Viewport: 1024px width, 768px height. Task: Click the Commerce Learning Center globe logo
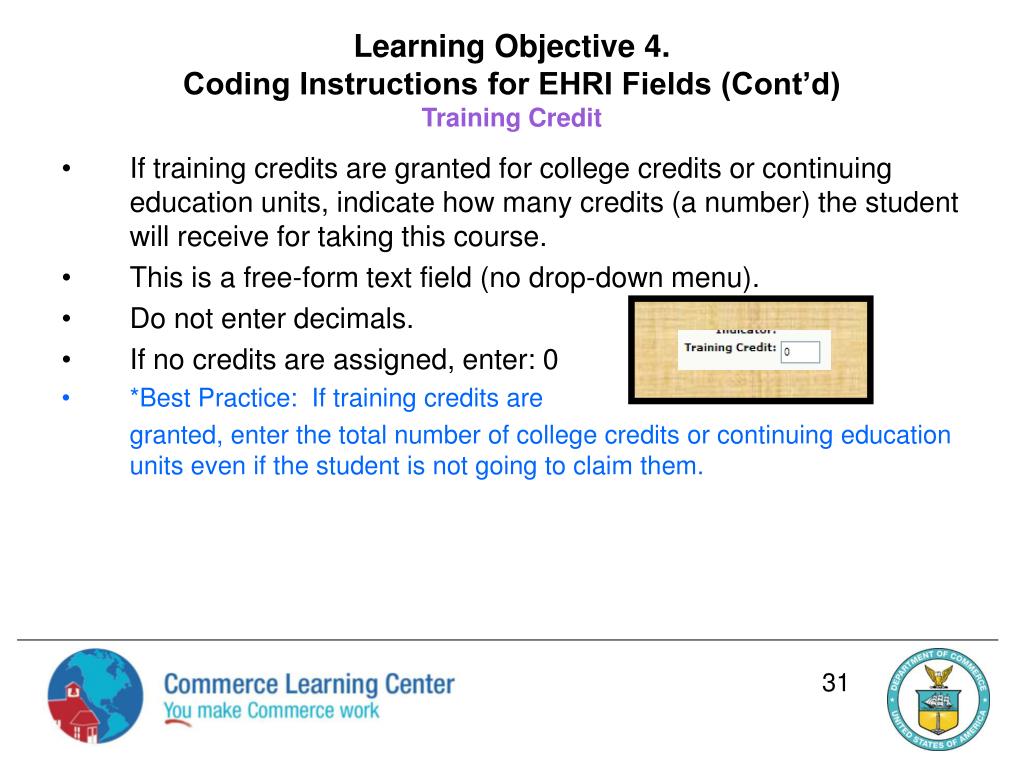coord(95,696)
